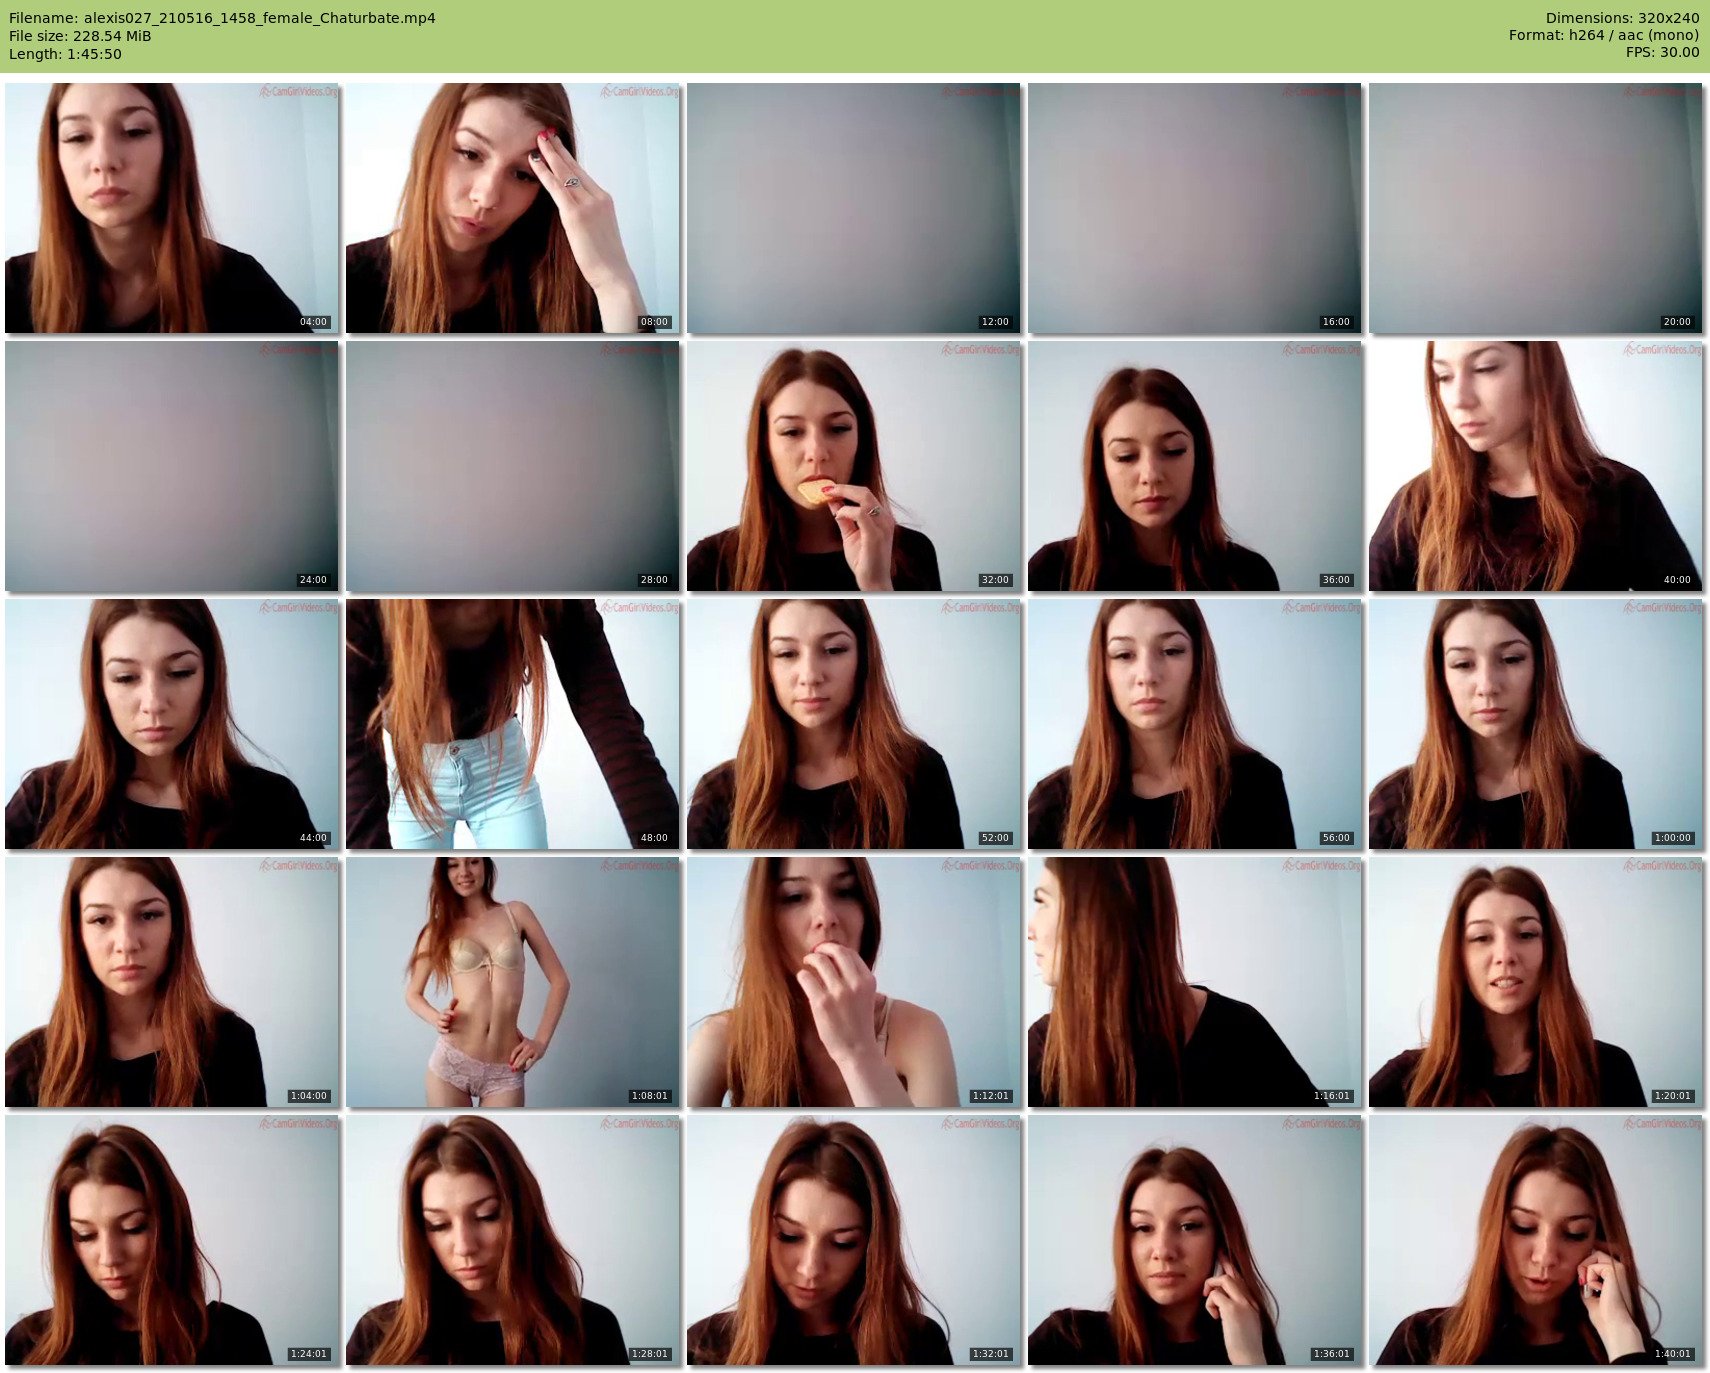Click the blank frame stamped 20:00

pos(1536,208)
